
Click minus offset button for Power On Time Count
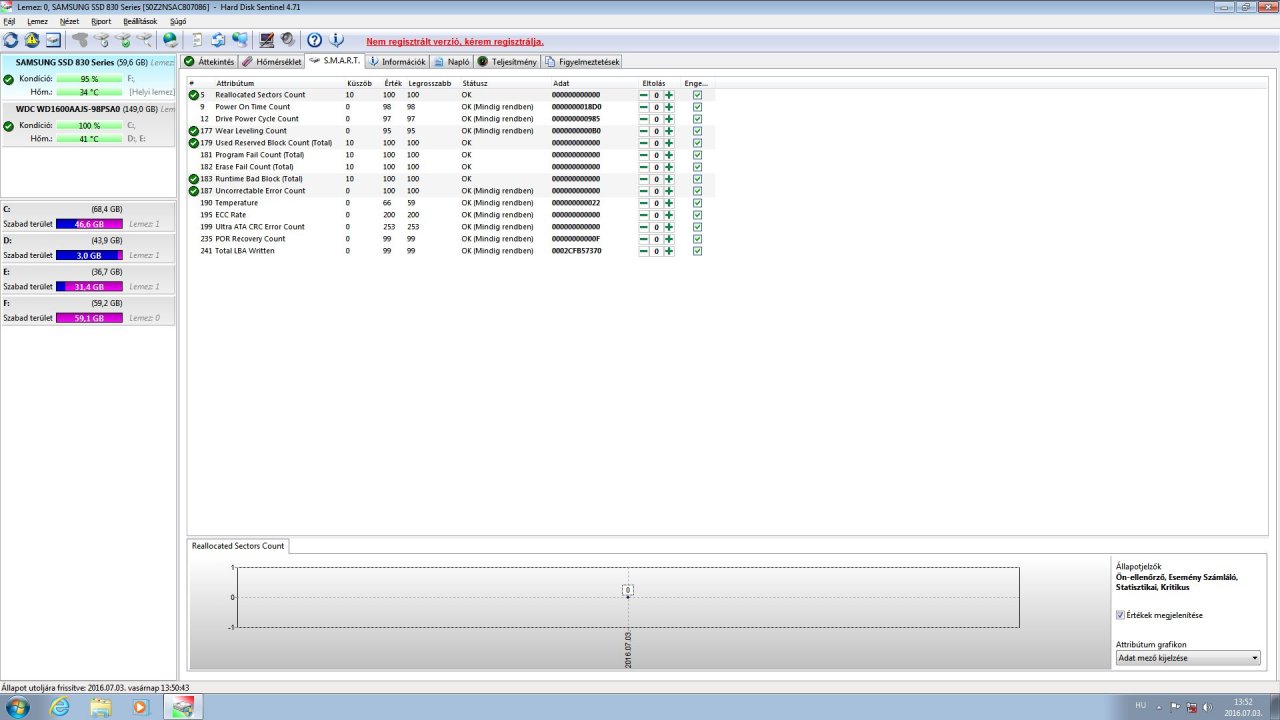coord(643,107)
